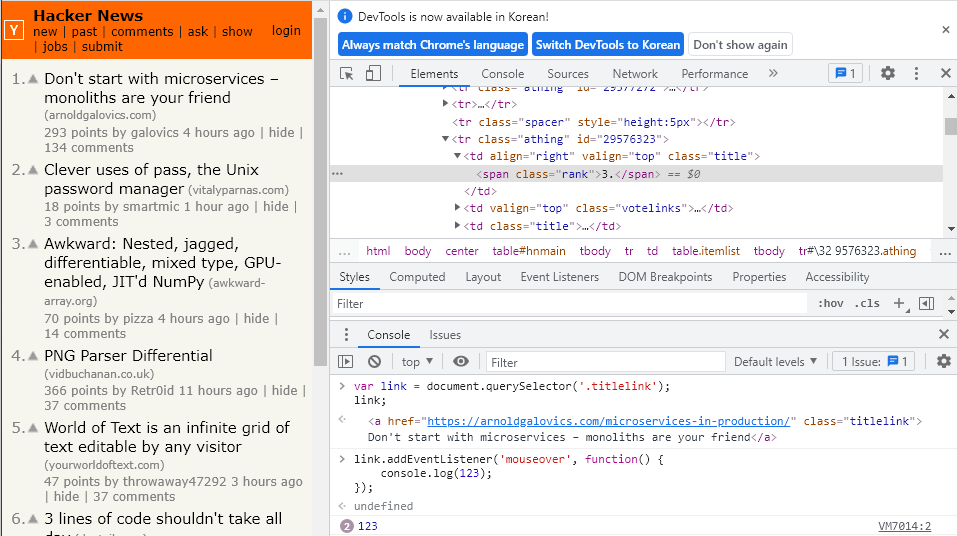Screen dimensions: 957x536
Task: Open the Network tab
Action: coord(635,74)
